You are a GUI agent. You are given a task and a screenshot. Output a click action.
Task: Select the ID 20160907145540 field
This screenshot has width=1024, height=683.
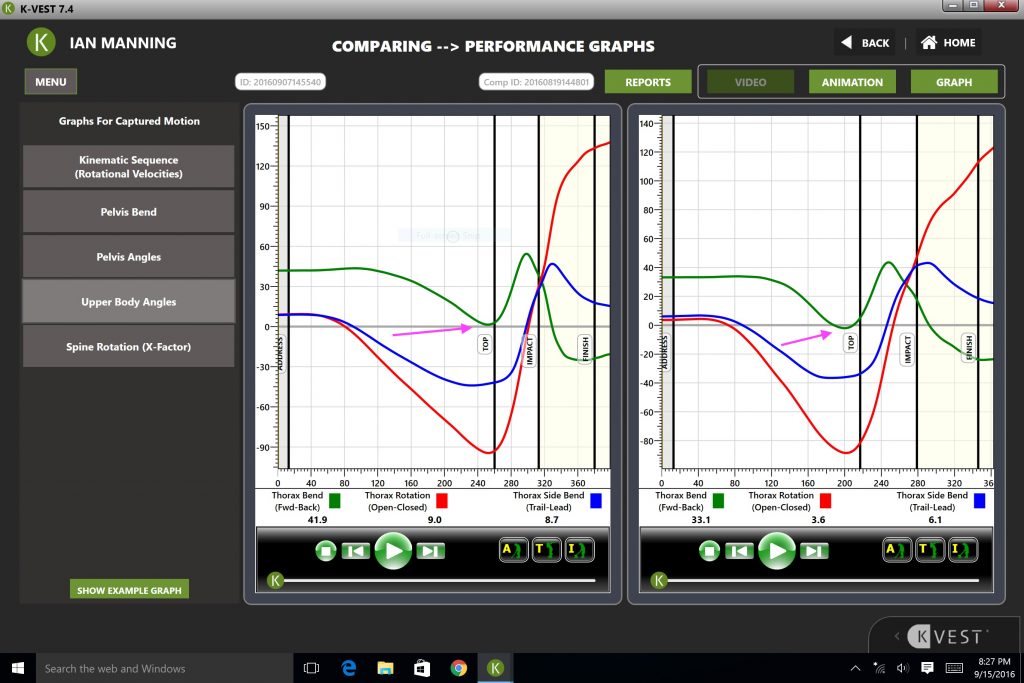click(x=280, y=82)
